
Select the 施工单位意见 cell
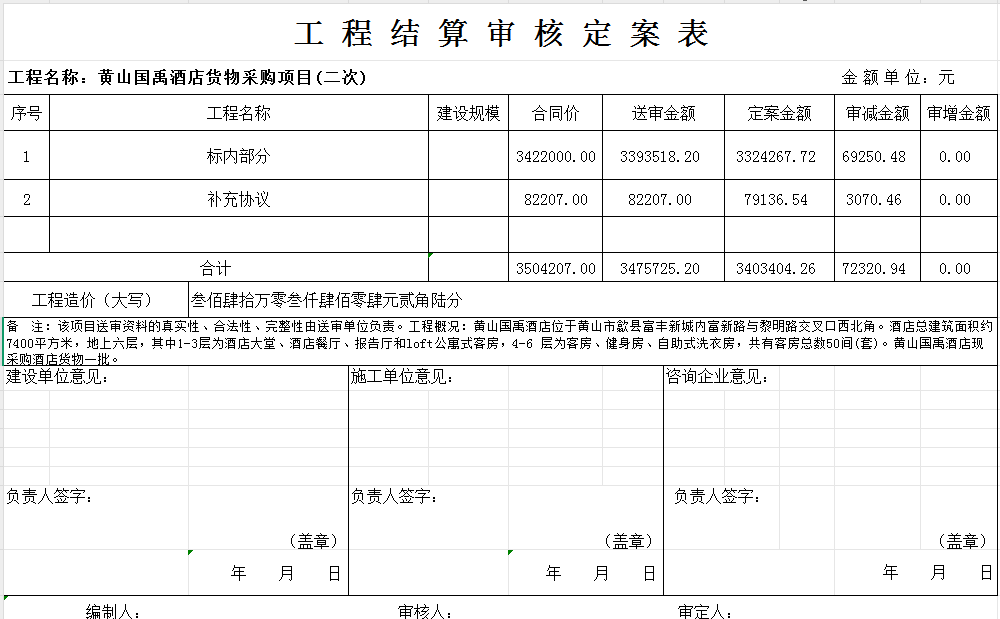(x=403, y=377)
